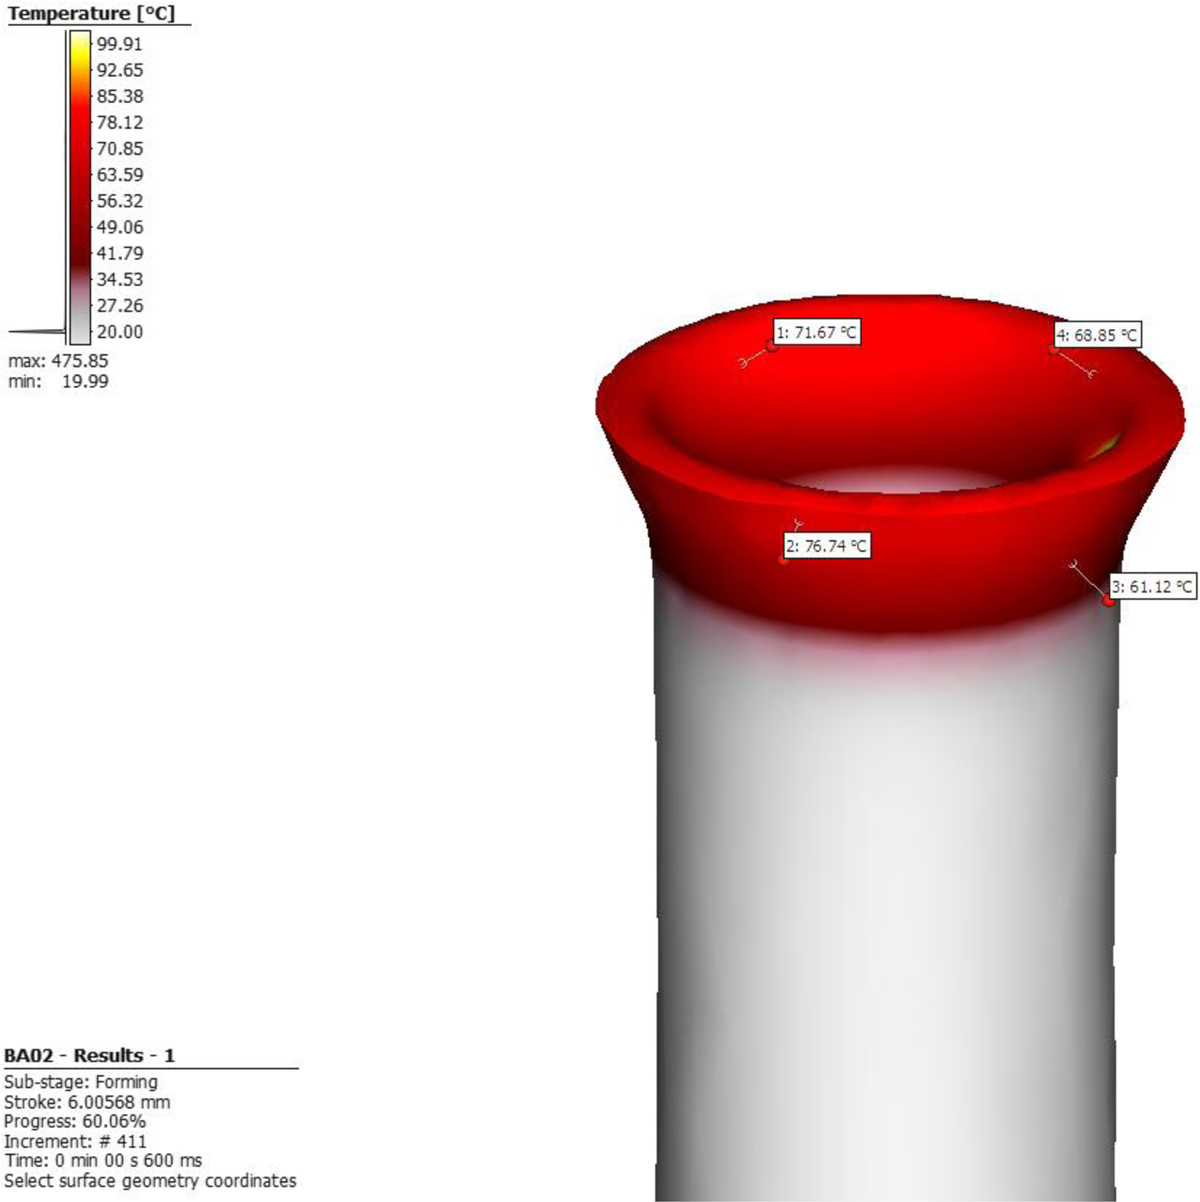Select the probe label 2: 76.74 °C
This screenshot has width=1200, height=1202.
pos(826,546)
